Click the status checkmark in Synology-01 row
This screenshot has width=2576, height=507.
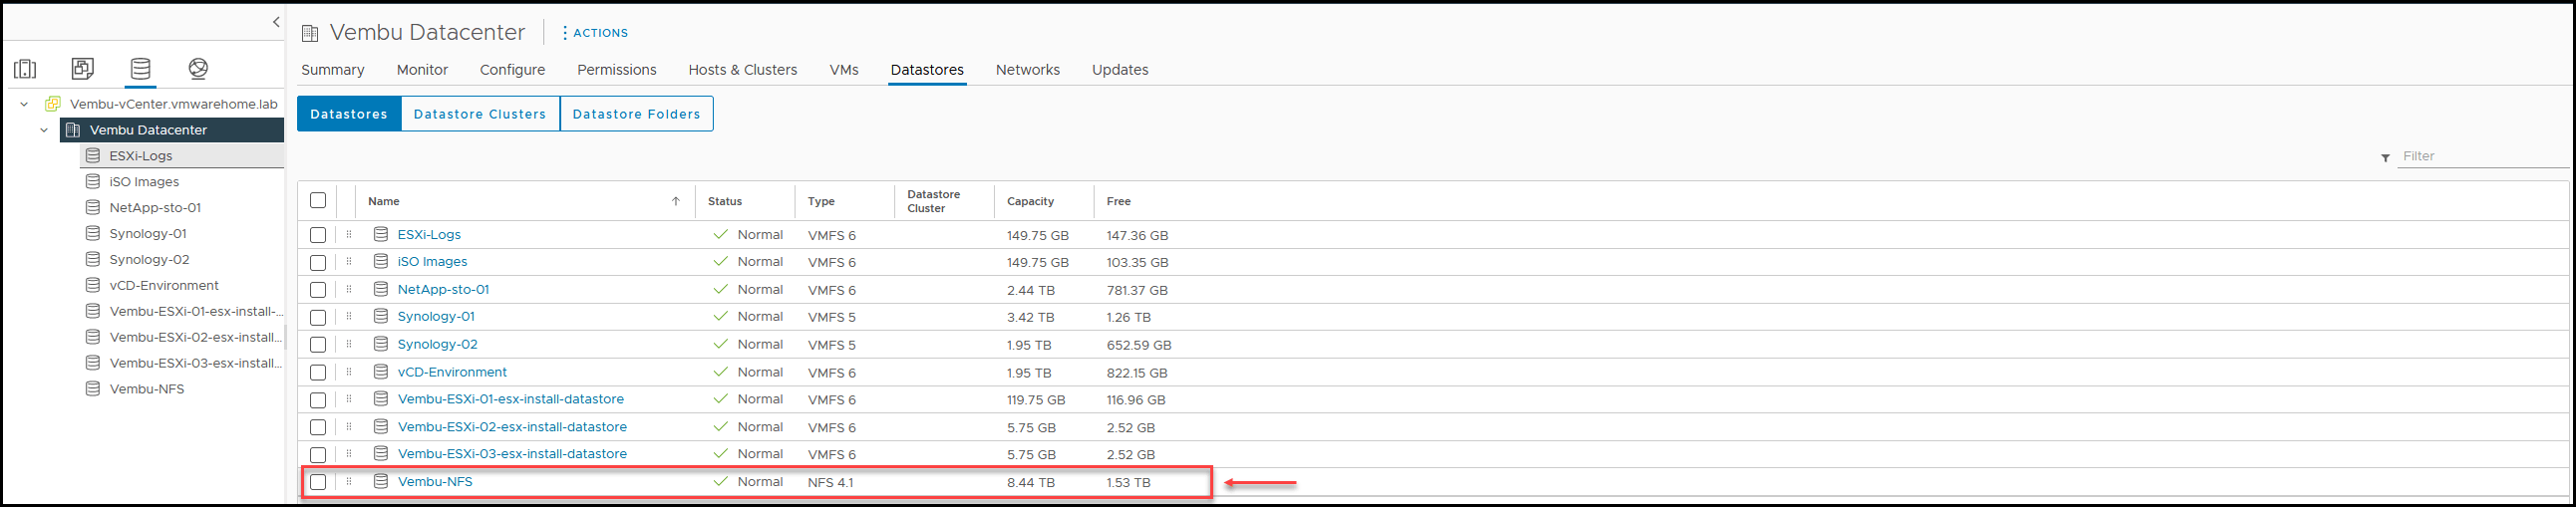coord(720,316)
